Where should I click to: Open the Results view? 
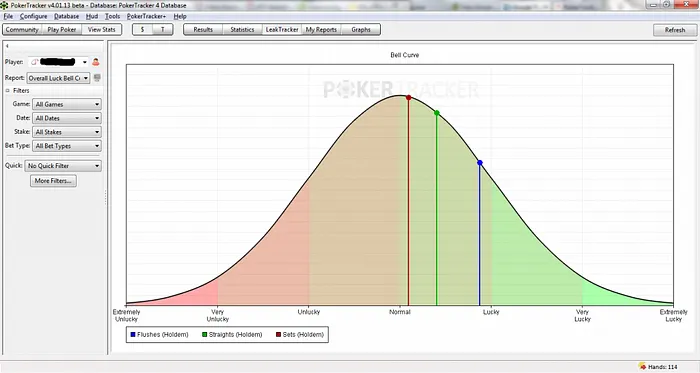pyautogui.click(x=203, y=29)
